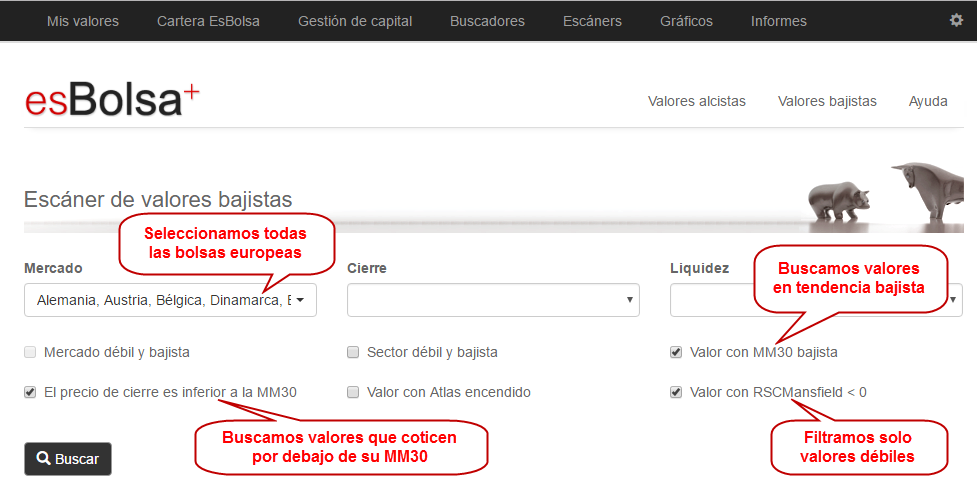Expand the Mercado dropdown

(x=170, y=300)
